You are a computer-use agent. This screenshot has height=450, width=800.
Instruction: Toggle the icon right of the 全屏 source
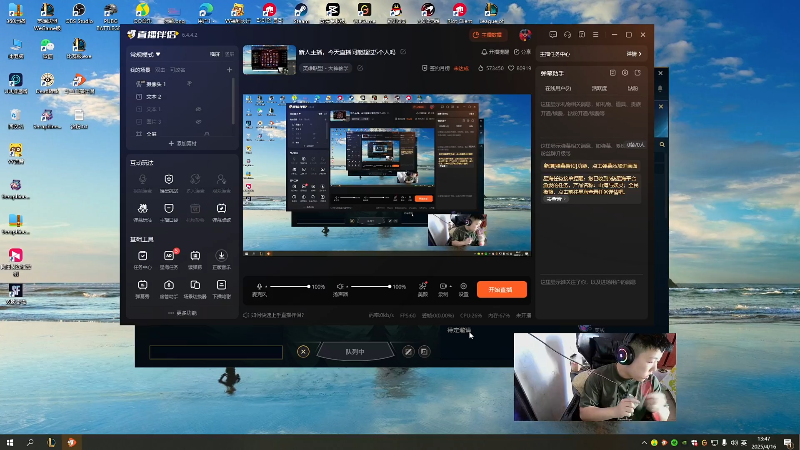pos(207,134)
